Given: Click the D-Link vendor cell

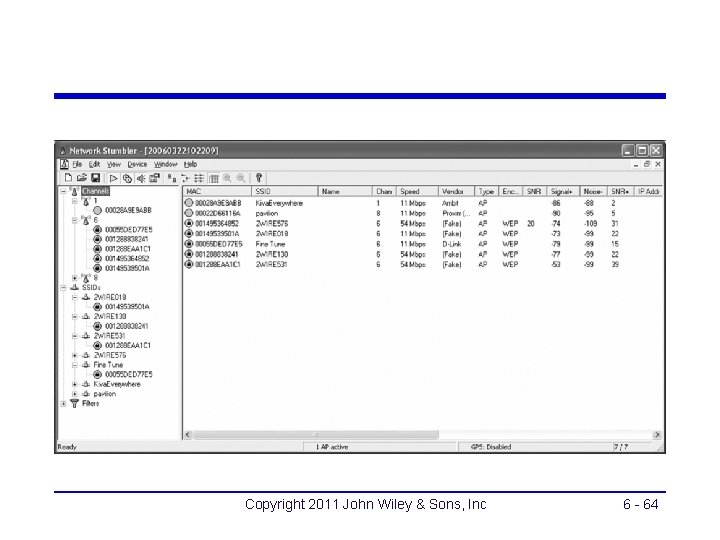Looking at the screenshot, I should (451, 244).
